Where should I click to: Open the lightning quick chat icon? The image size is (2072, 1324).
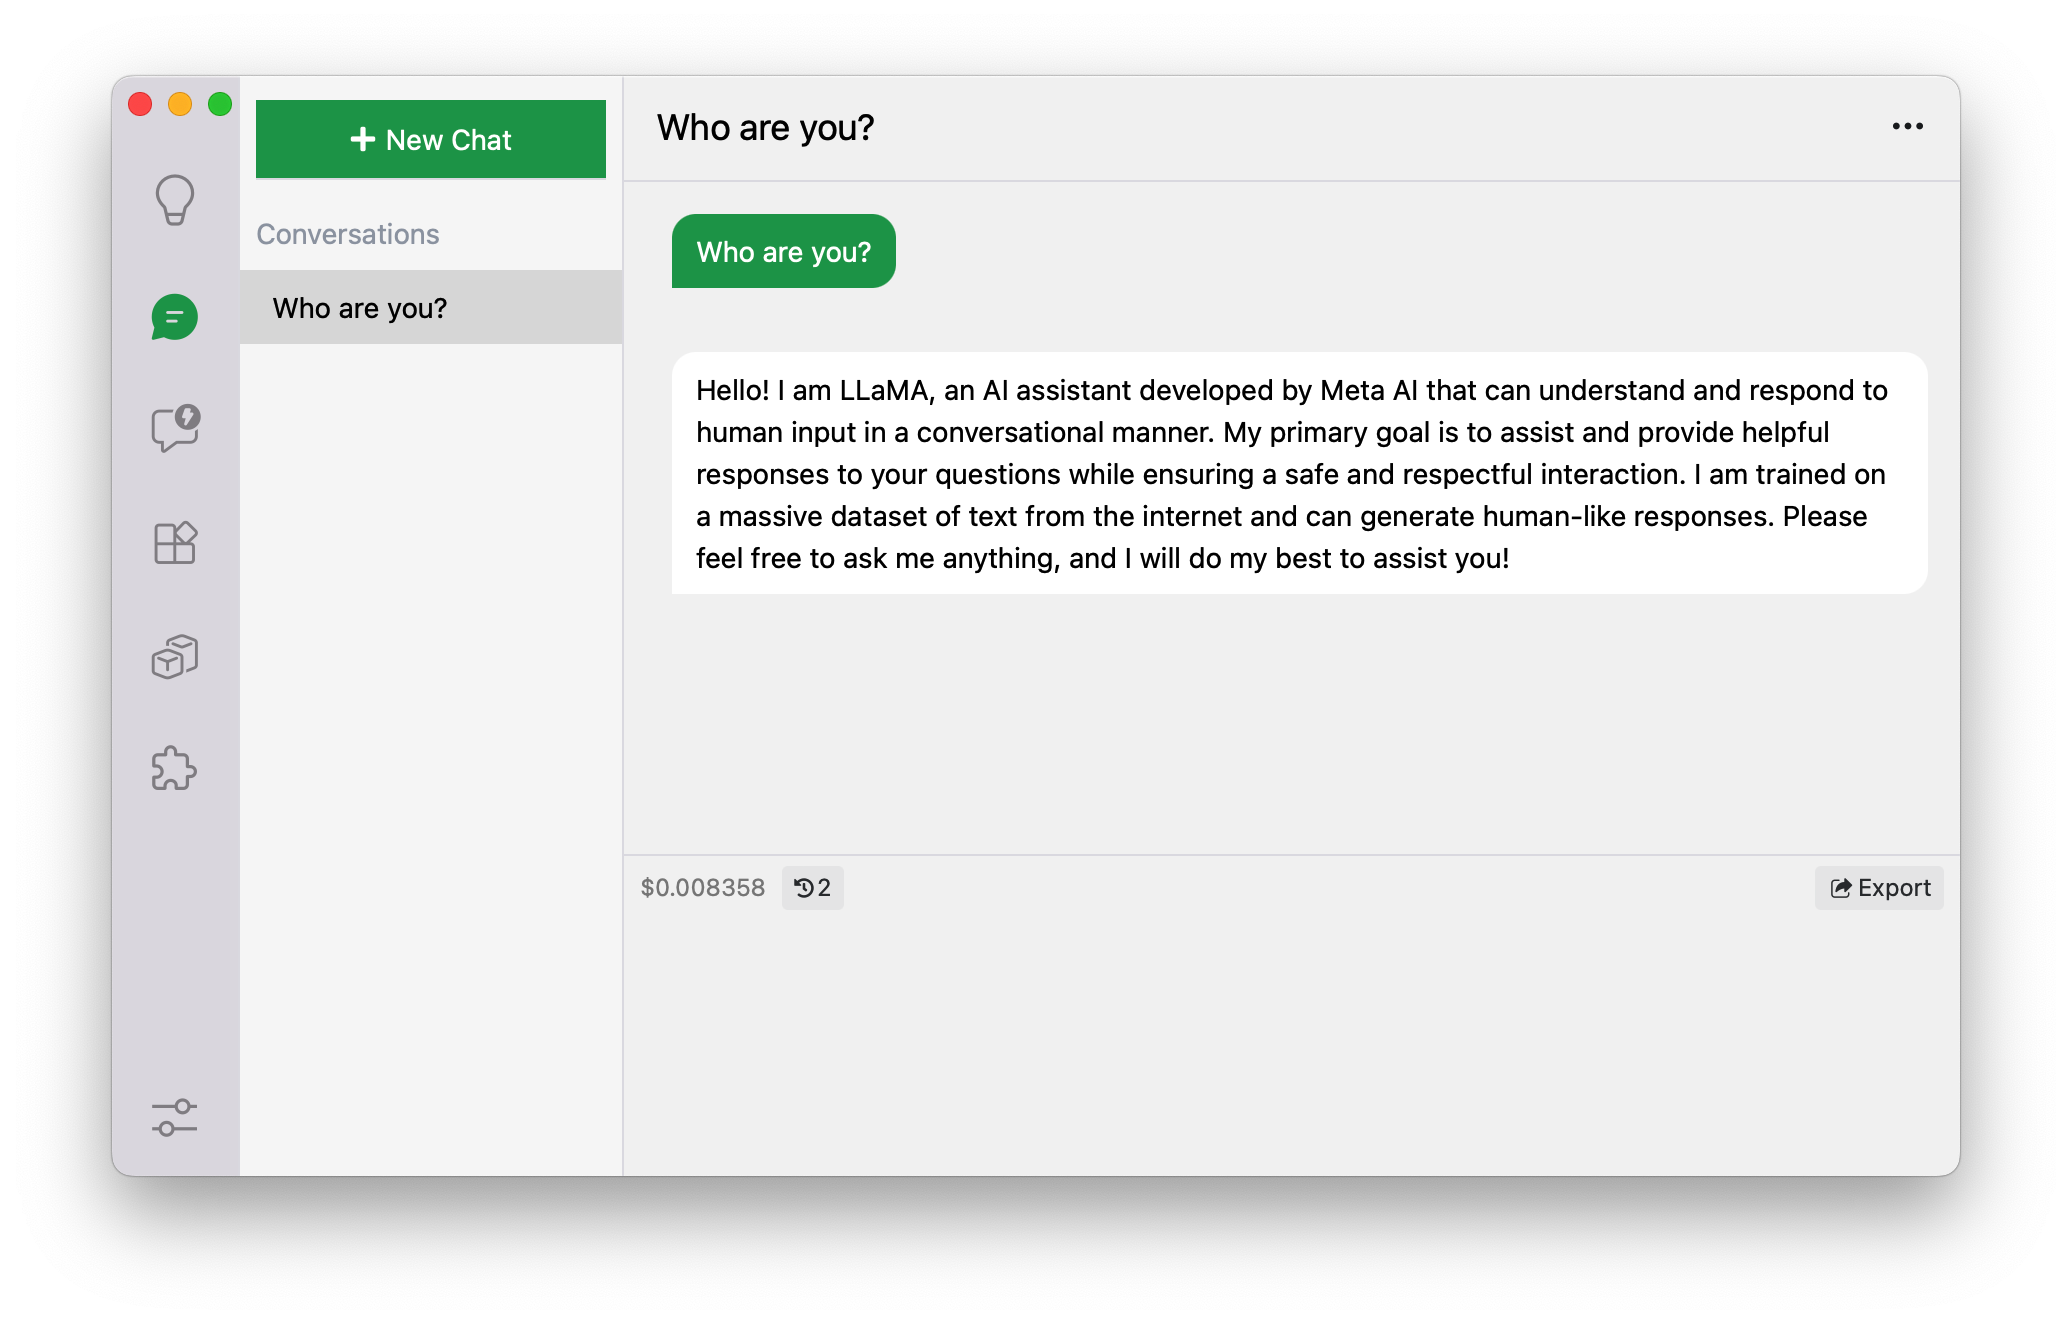175,428
